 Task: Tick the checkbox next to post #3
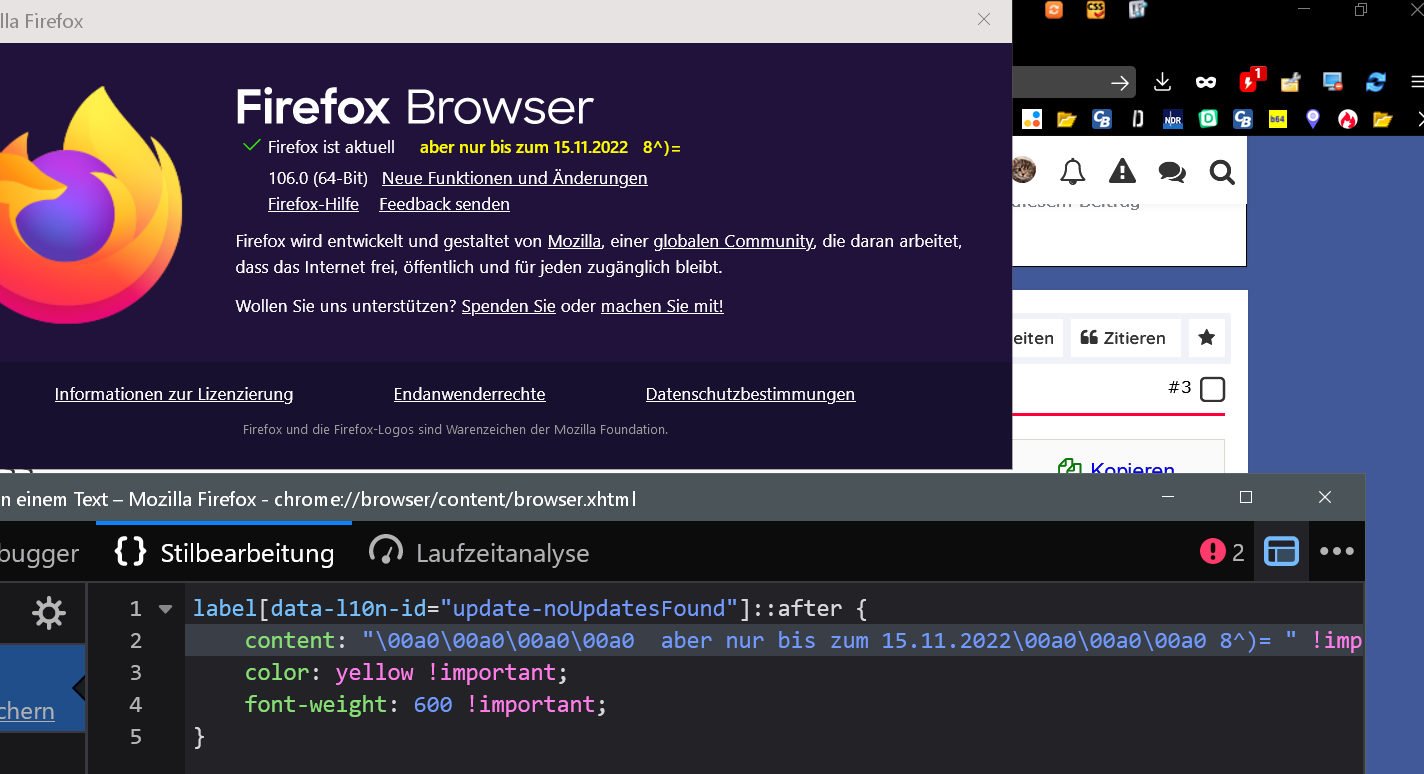(x=1212, y=389)
